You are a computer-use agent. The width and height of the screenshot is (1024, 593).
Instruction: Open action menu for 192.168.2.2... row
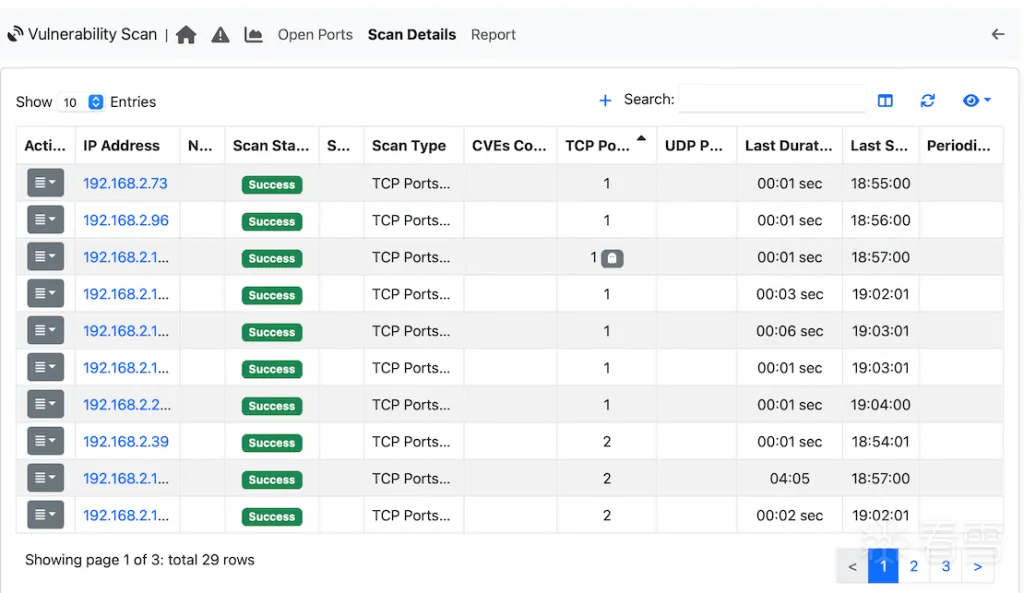pyautogui.click(x=45, y=404)
